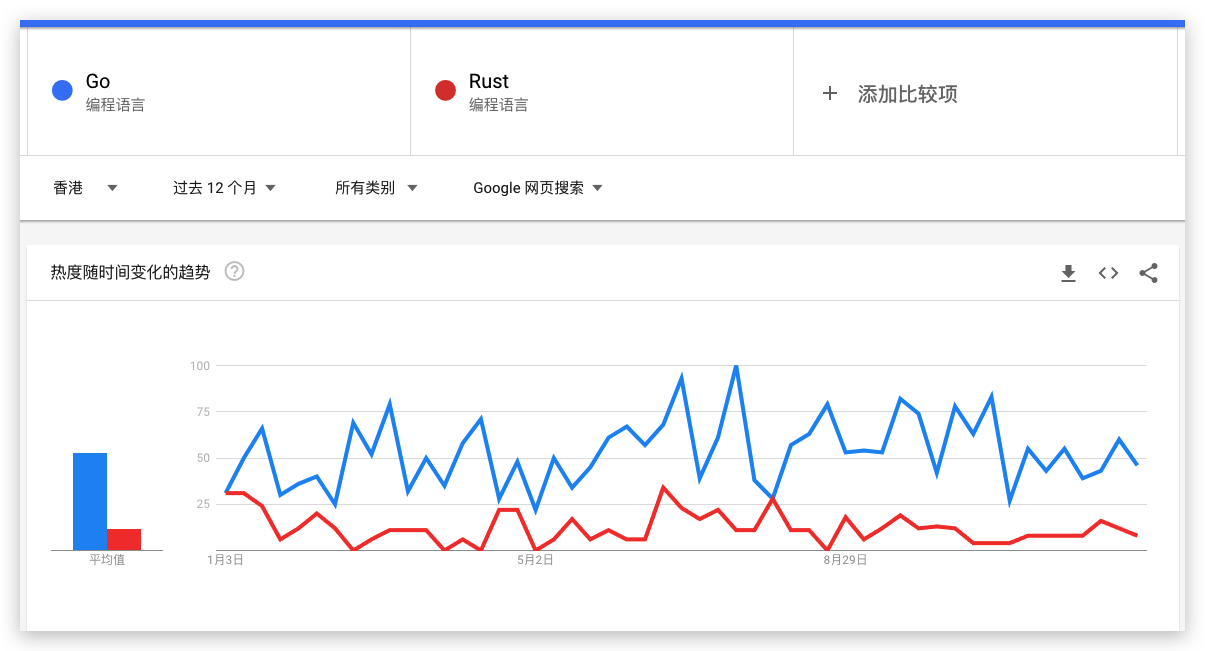1205x651 pixels.
Task: Edit the Rust search term
Action: (x=488, y=81)
